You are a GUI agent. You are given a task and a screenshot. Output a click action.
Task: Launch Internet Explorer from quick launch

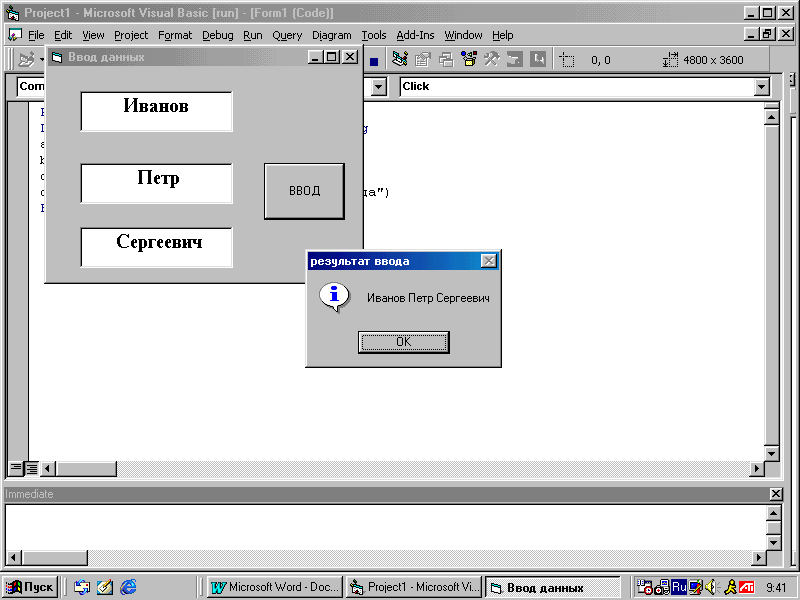point(128,587)
